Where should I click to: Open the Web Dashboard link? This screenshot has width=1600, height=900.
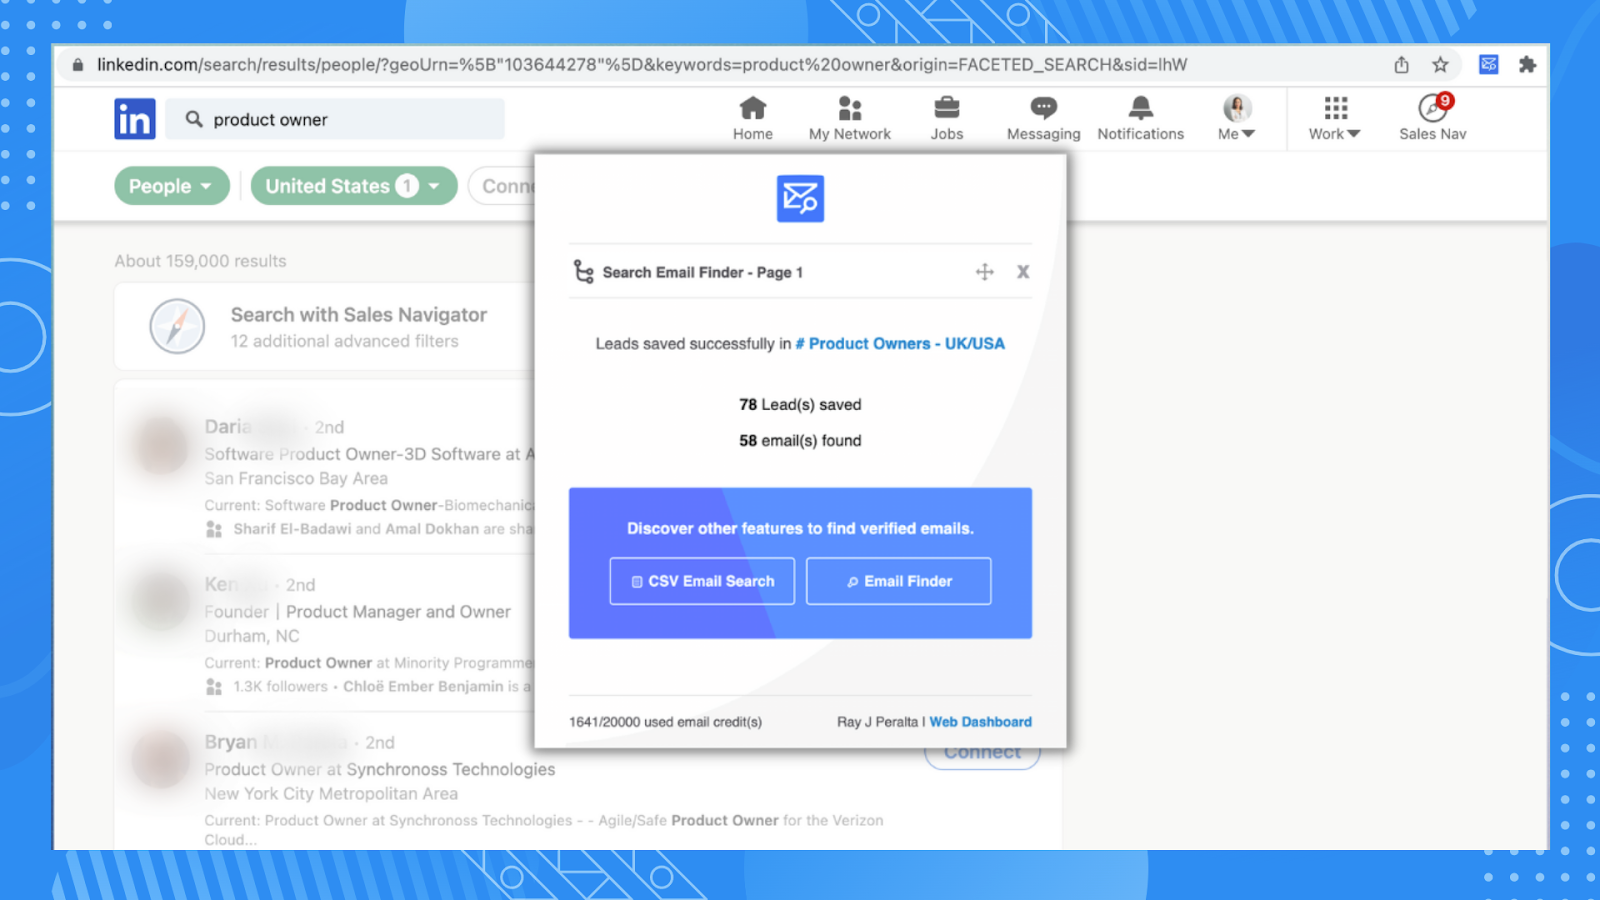click(980, 722)
